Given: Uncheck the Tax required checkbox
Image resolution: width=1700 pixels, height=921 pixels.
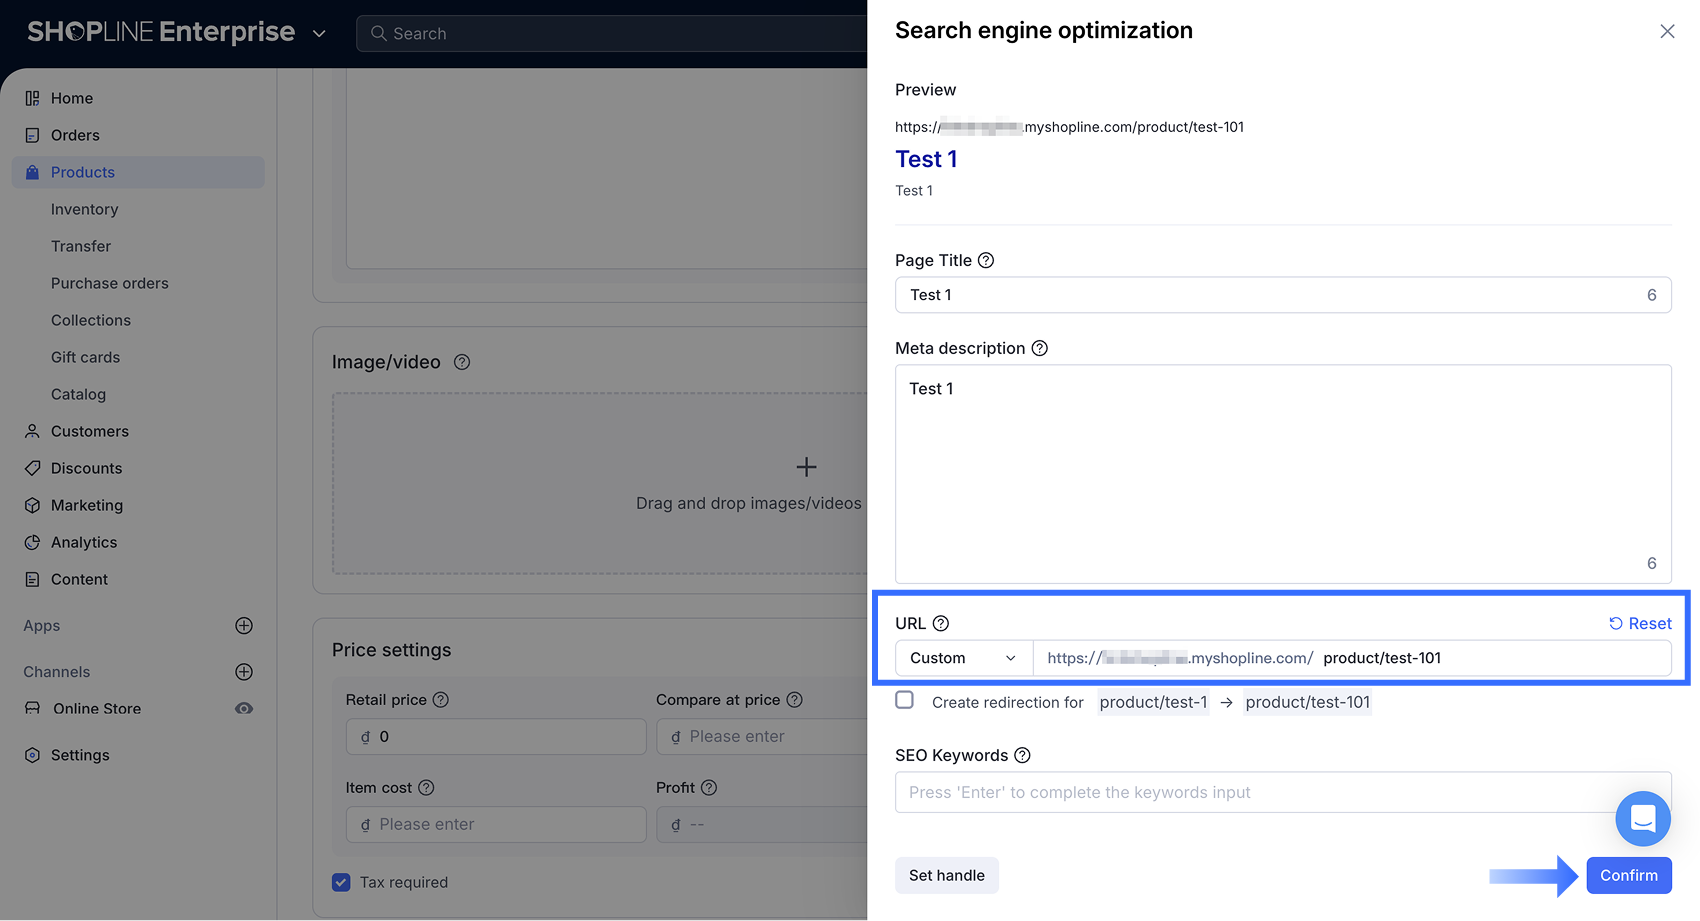Looking at the screenshot, I should pyautogui.click(x=342, y=882).
